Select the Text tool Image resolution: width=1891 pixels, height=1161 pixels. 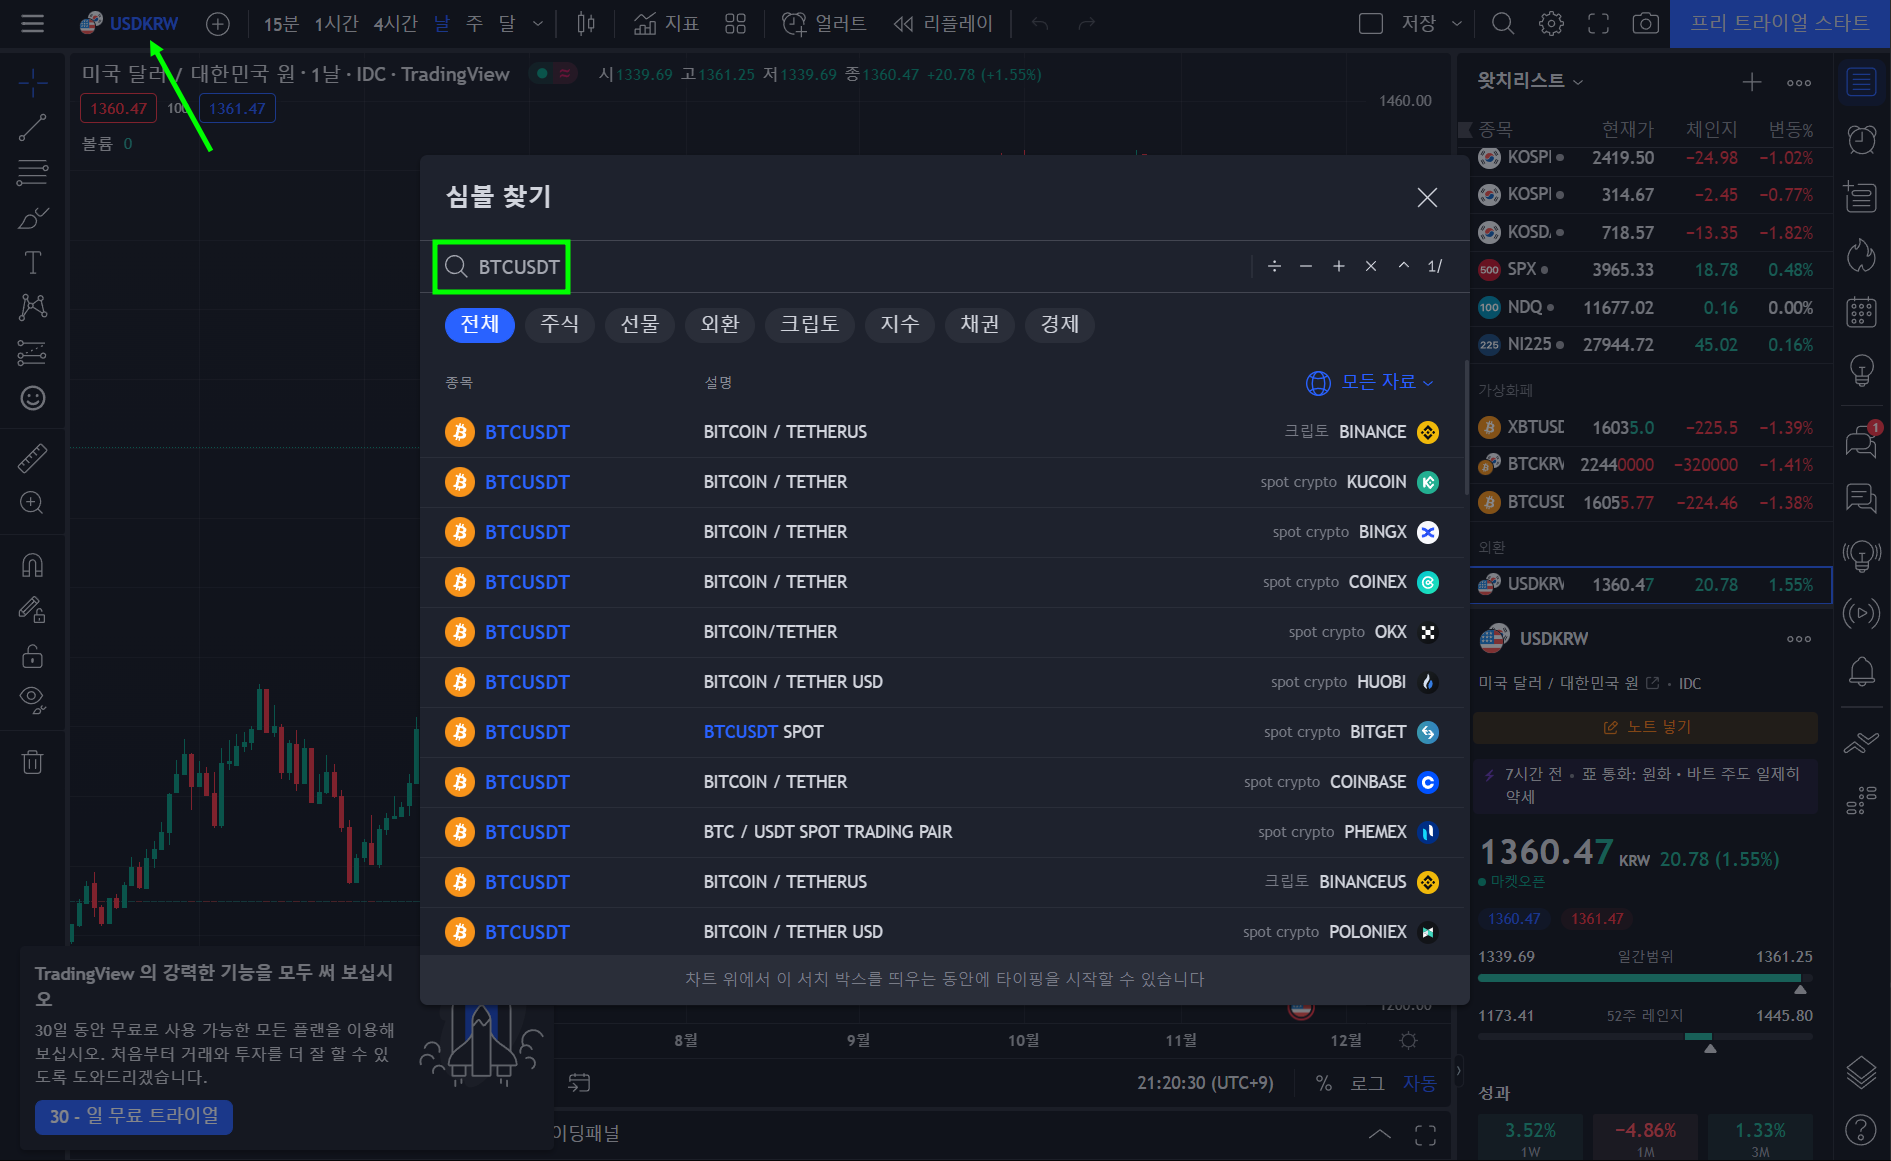click(x=32, y=263)
